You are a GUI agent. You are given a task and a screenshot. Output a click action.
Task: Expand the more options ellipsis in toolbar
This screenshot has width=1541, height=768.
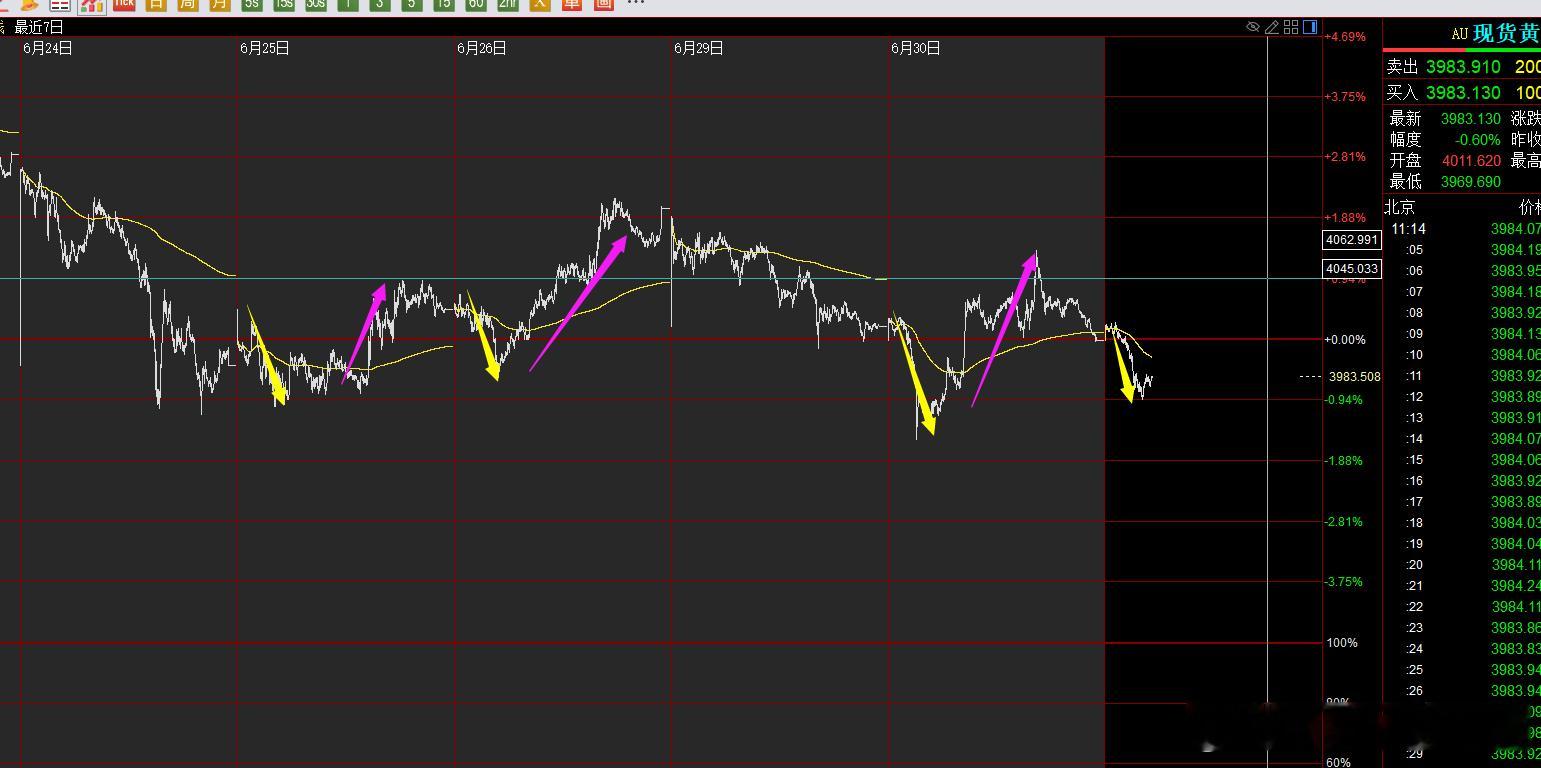coord(635,3)
